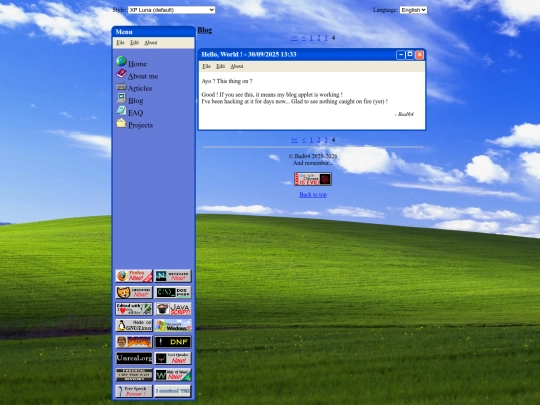Click the folder icon beside Projects
Image resolution: width=540 pixels, height=405 pixels.
(121, 123)
